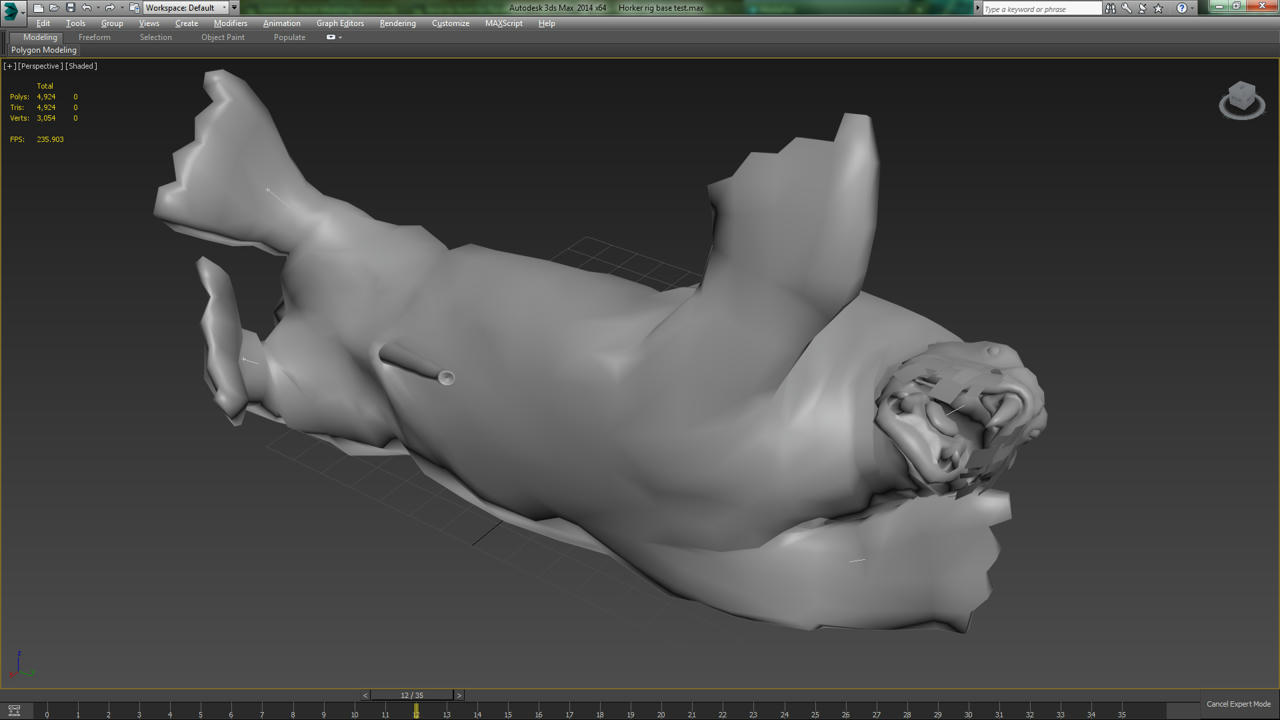
Task: Open the Workspace: Default dropdown
Action: tap(185, 8)
